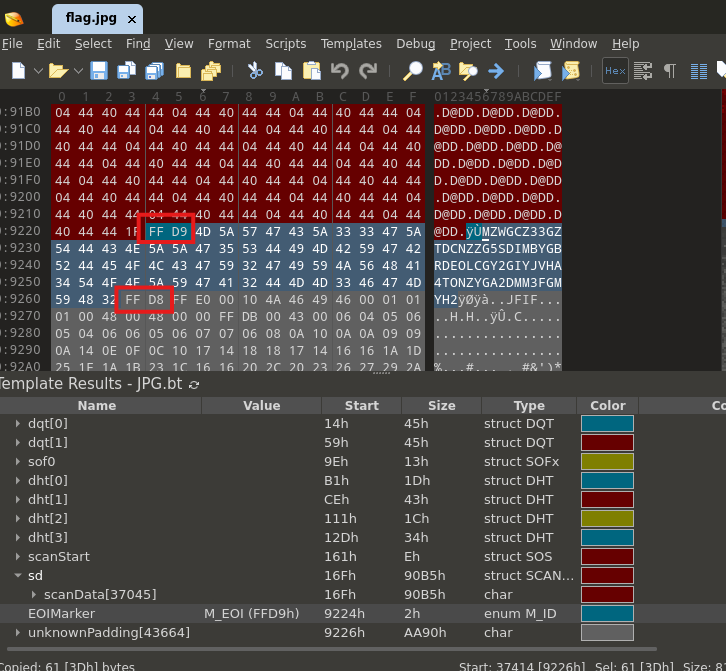Click the blue column mode icon
Screen dimensions: 726x671
(x=699, y=71)
